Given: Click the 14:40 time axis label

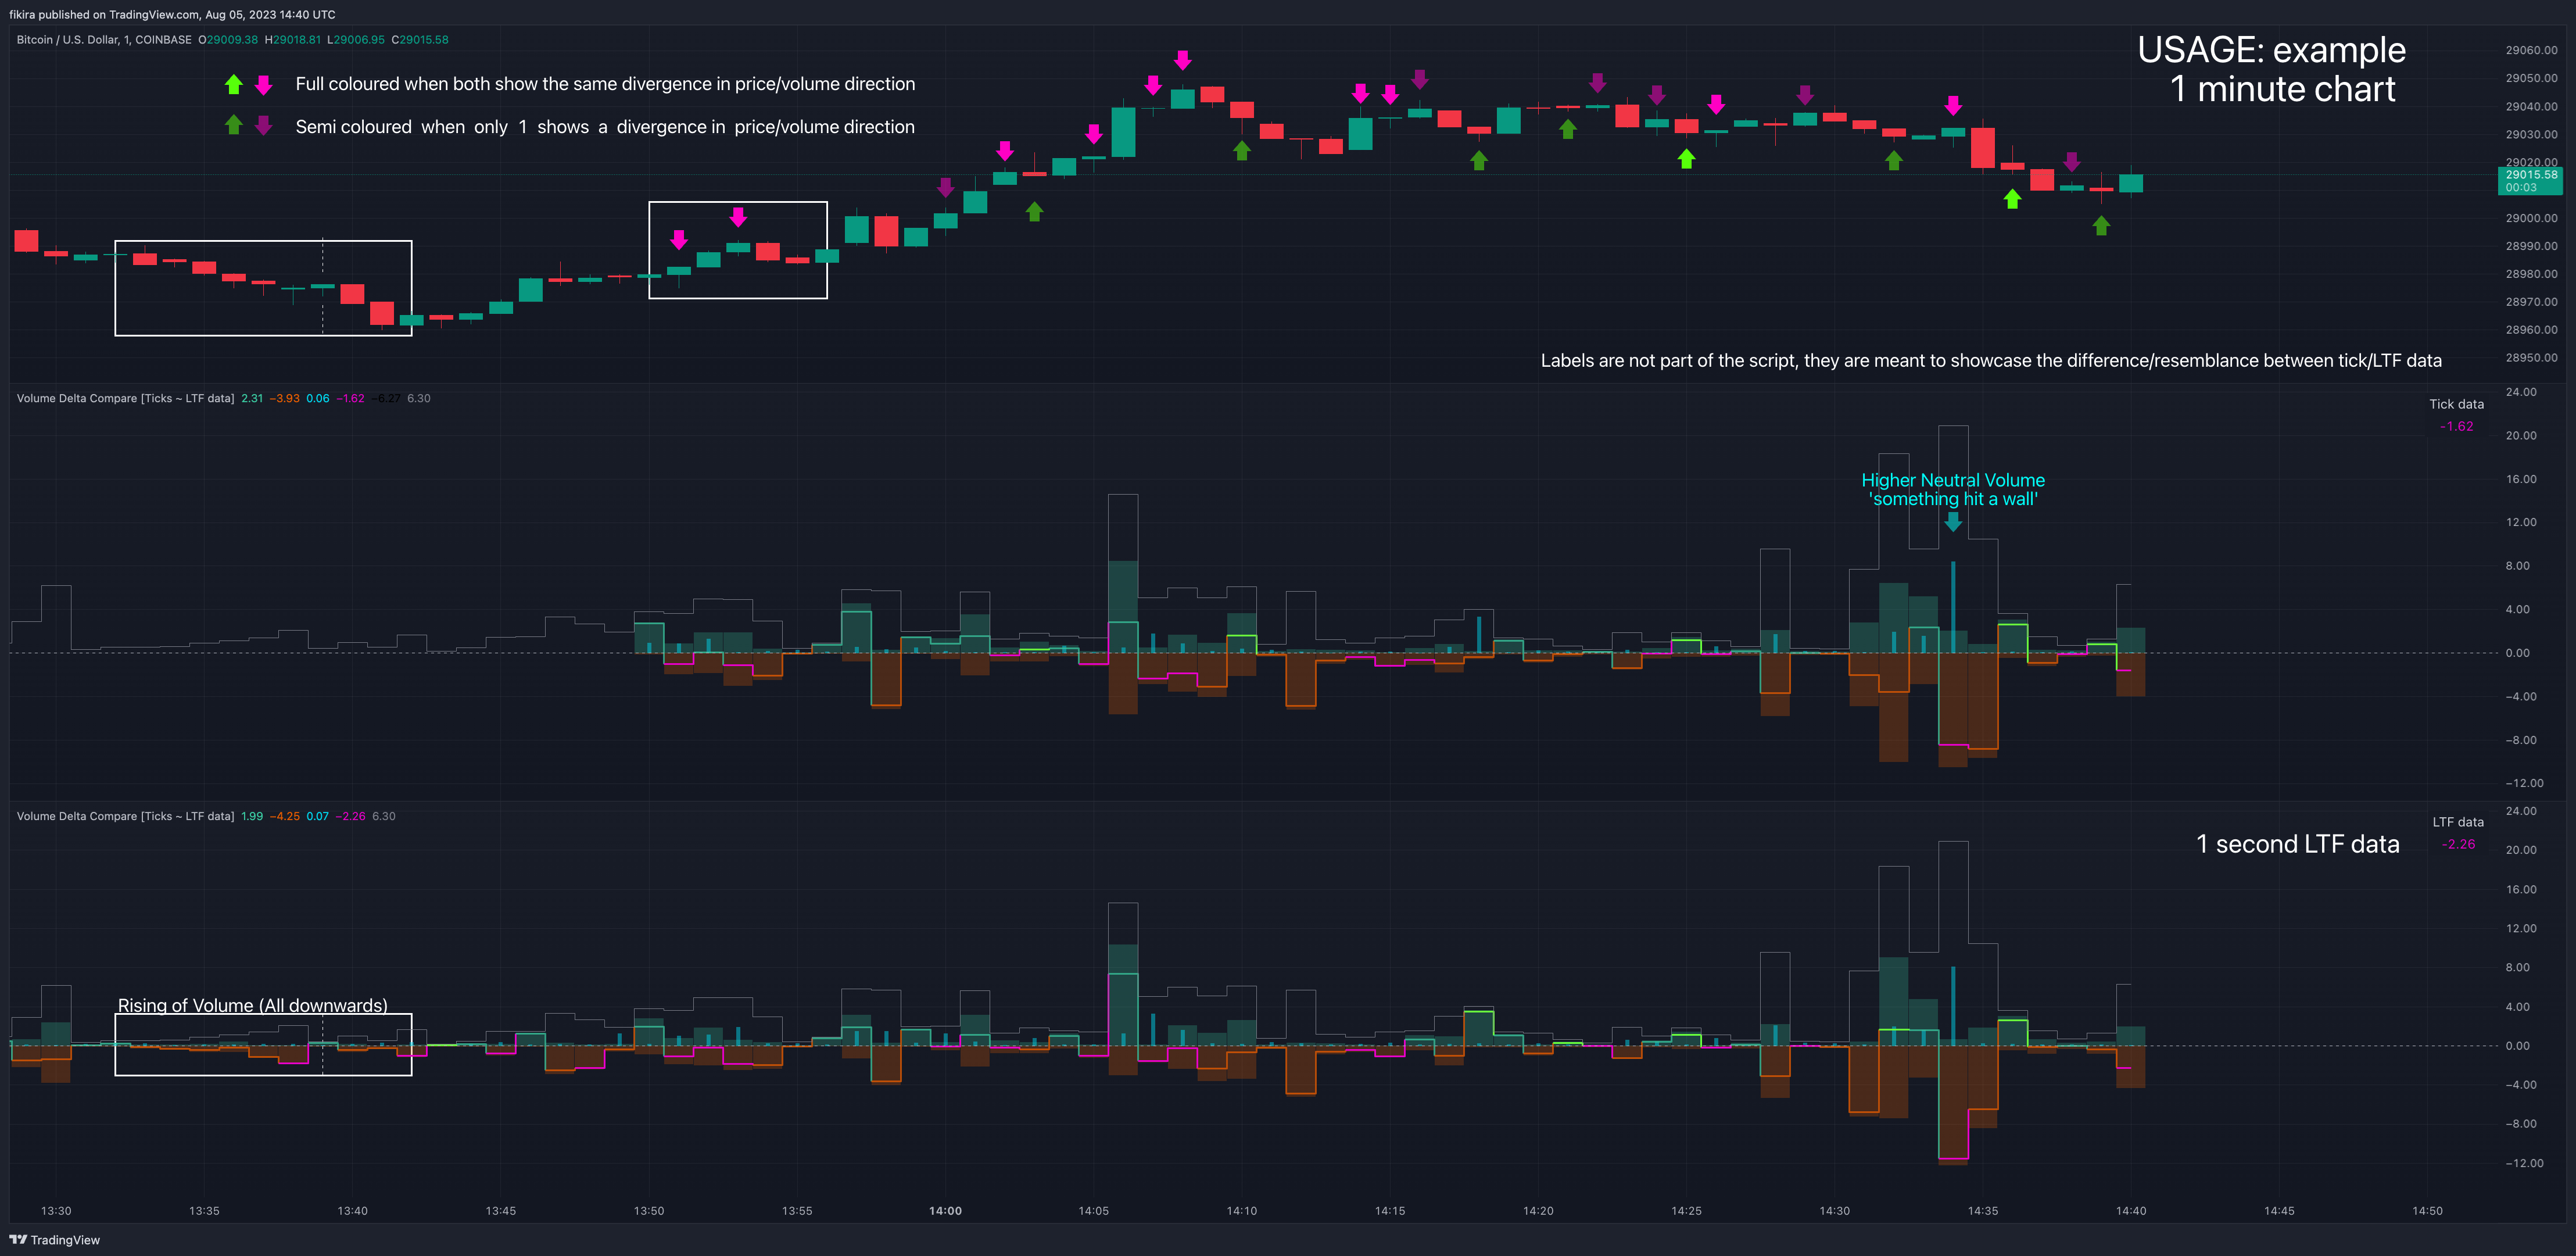Looking at the screenshot, I should [2131, 1211].
